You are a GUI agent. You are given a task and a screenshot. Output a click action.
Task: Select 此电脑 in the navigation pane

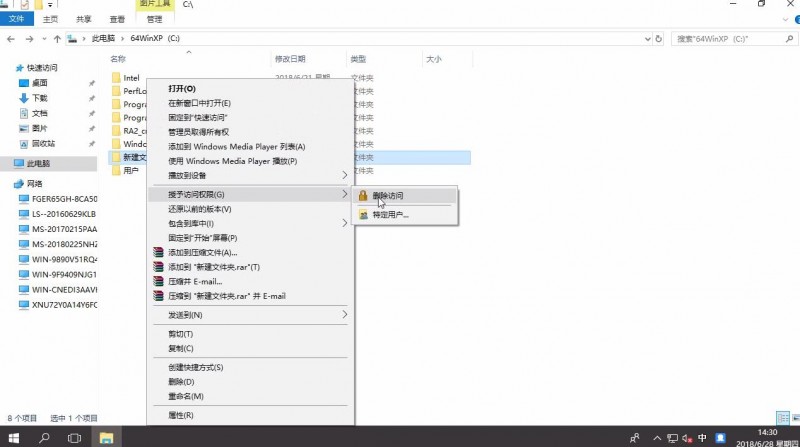point(39,163)
